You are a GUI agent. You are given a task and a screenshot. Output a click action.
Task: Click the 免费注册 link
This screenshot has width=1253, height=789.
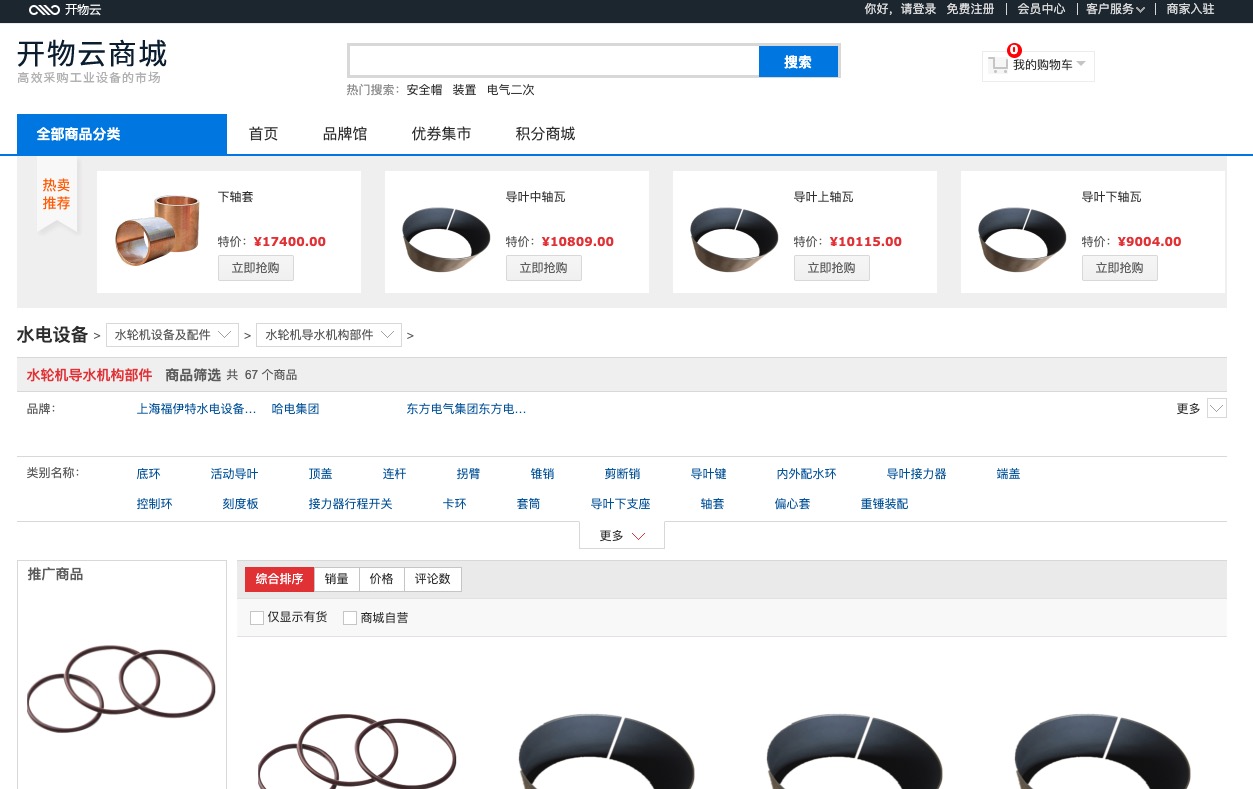(x=970, y=9)
